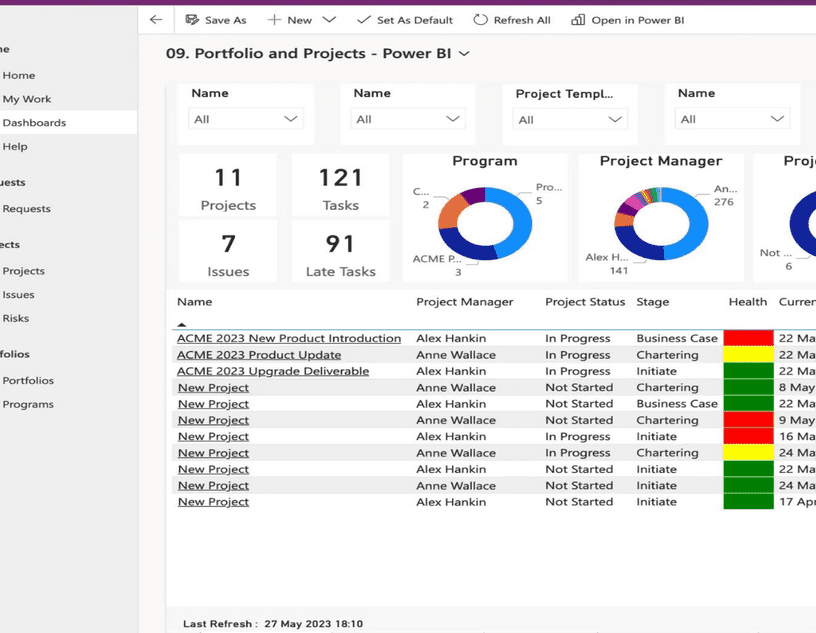This screenshot has width=816, height=633.
Task: Open the dashboard in Power BI
Action: click(627, 19)
